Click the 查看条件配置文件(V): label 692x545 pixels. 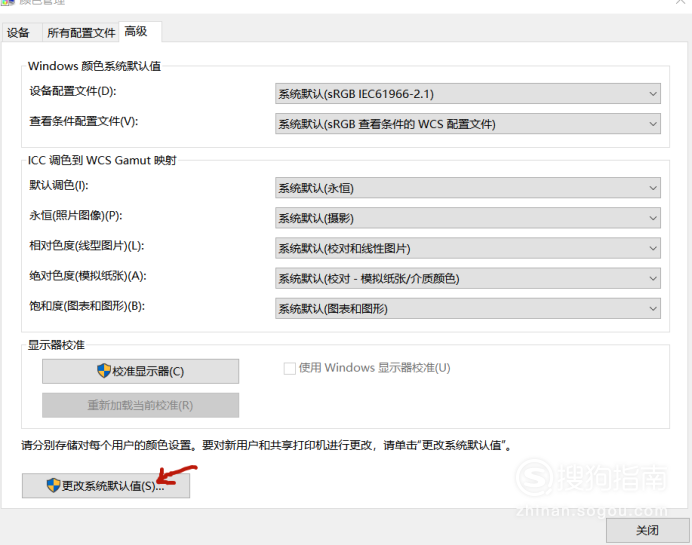pyautogui.click(x=84, y=121)
